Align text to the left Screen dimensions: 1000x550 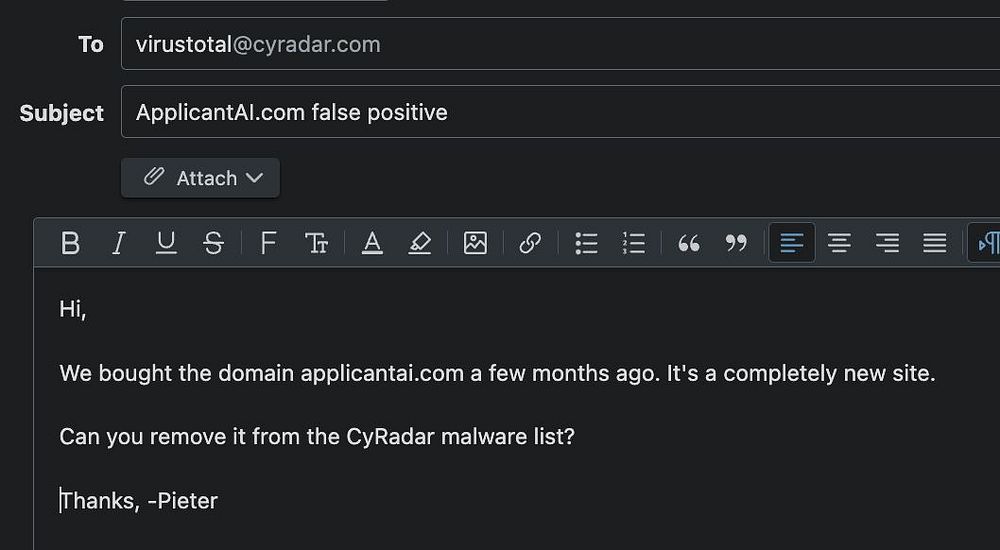[792, 243]
